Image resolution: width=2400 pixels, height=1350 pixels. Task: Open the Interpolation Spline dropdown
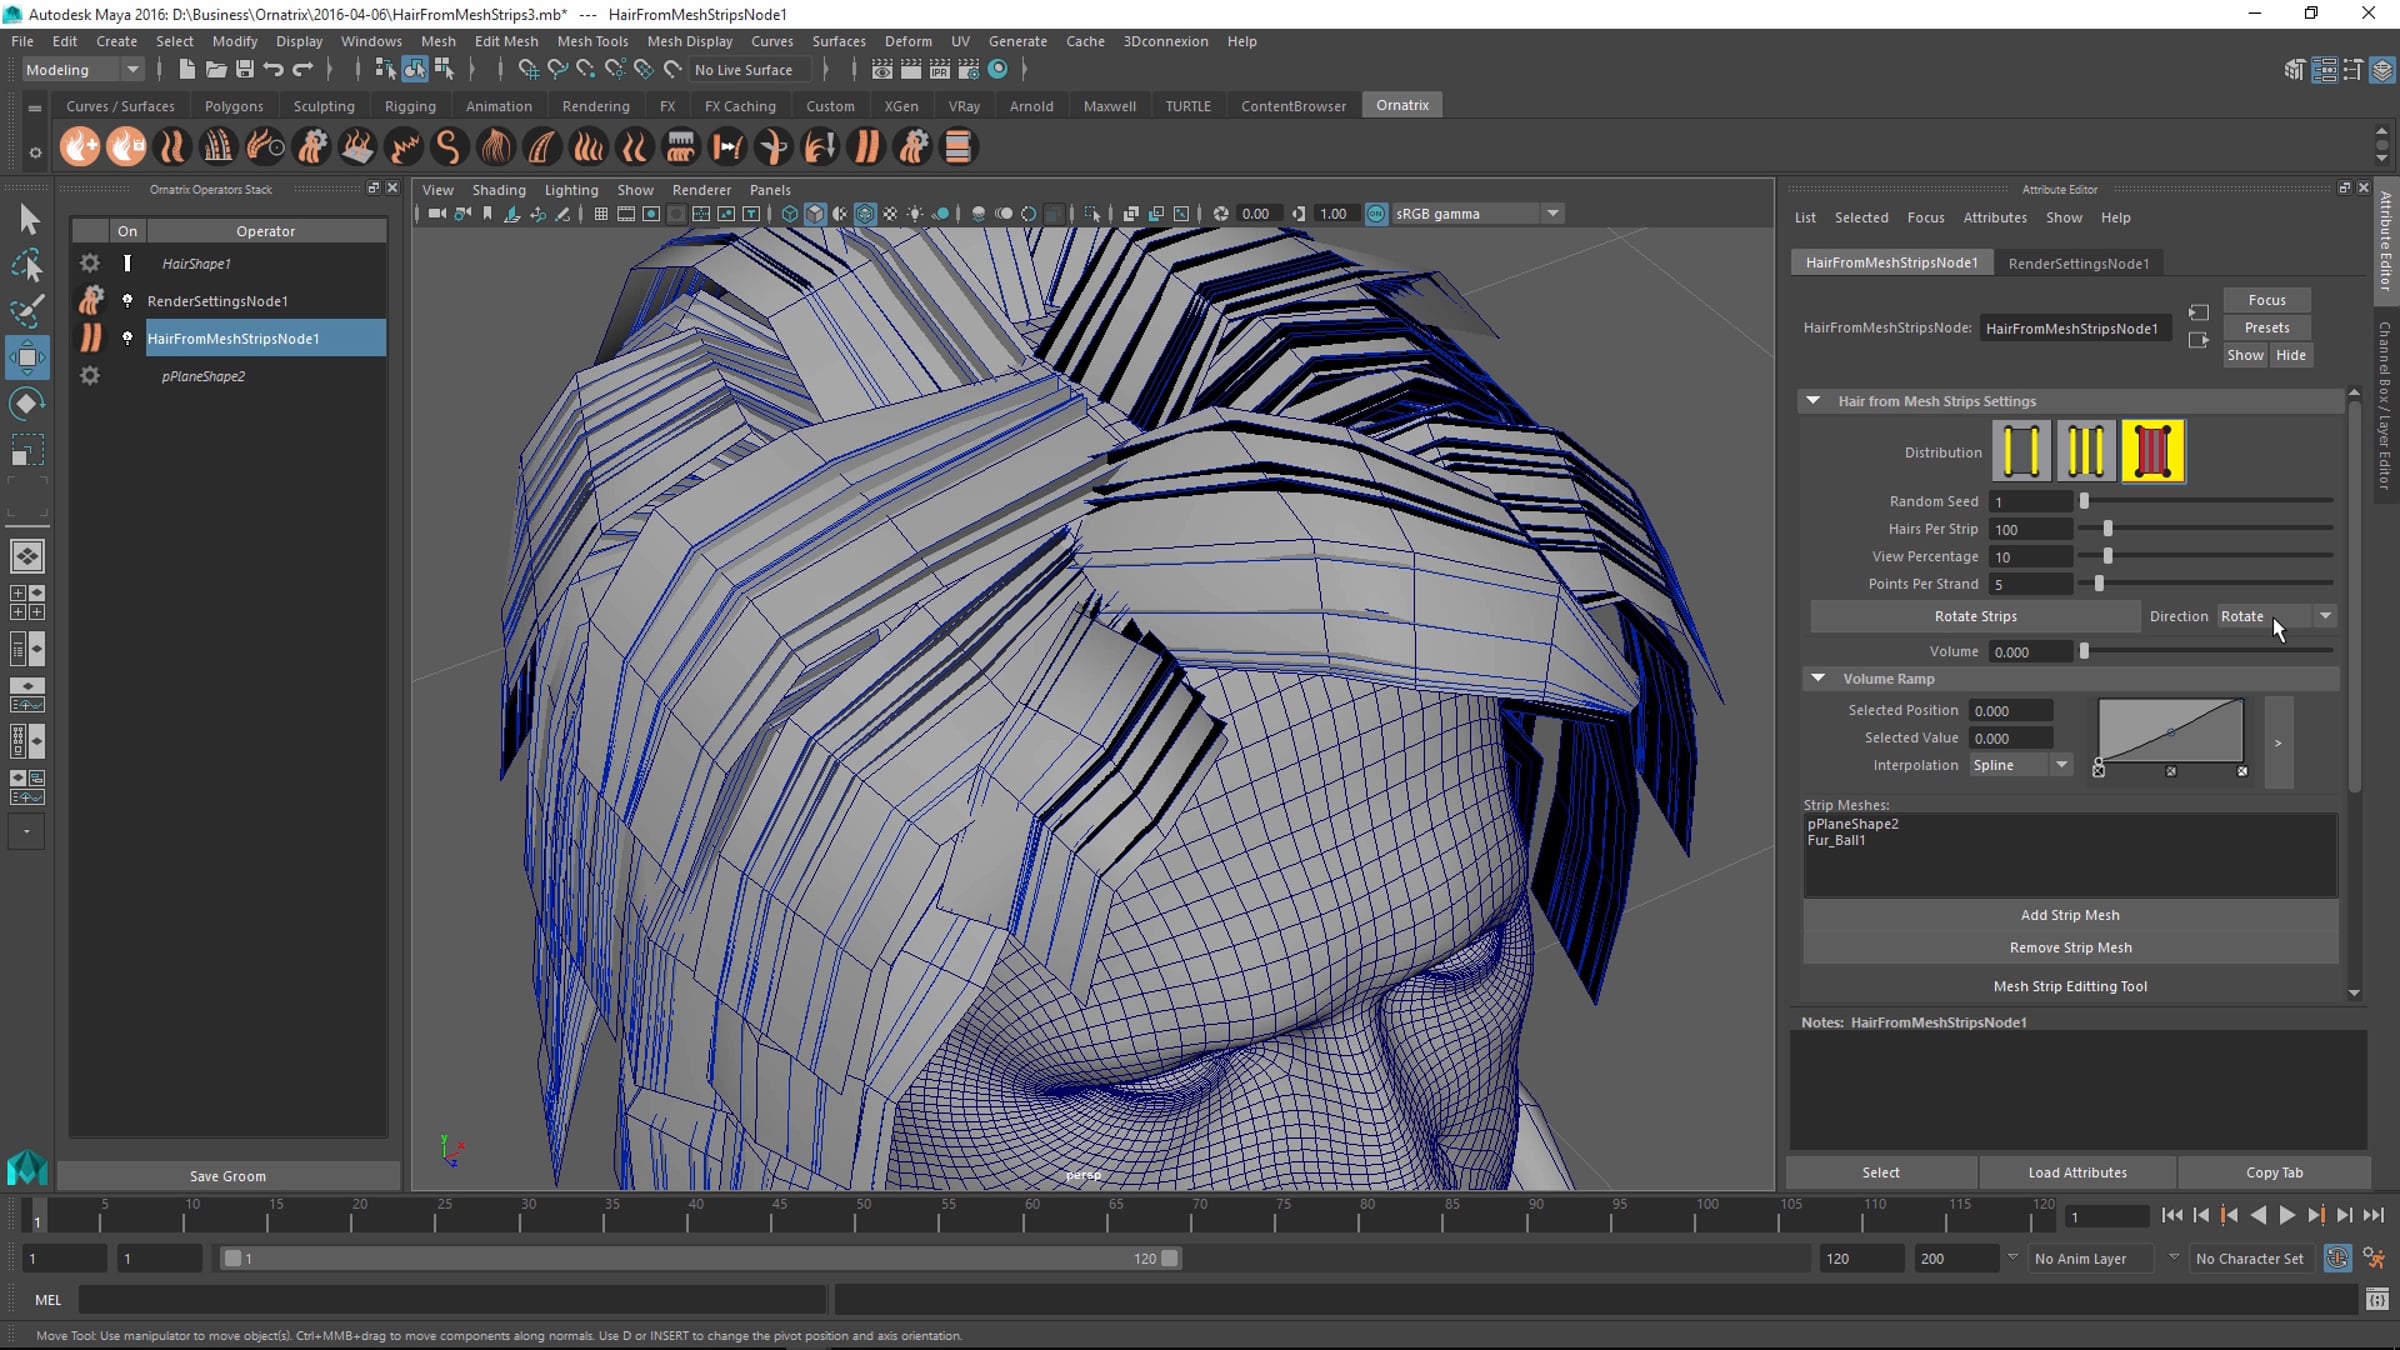[2020, 765]
